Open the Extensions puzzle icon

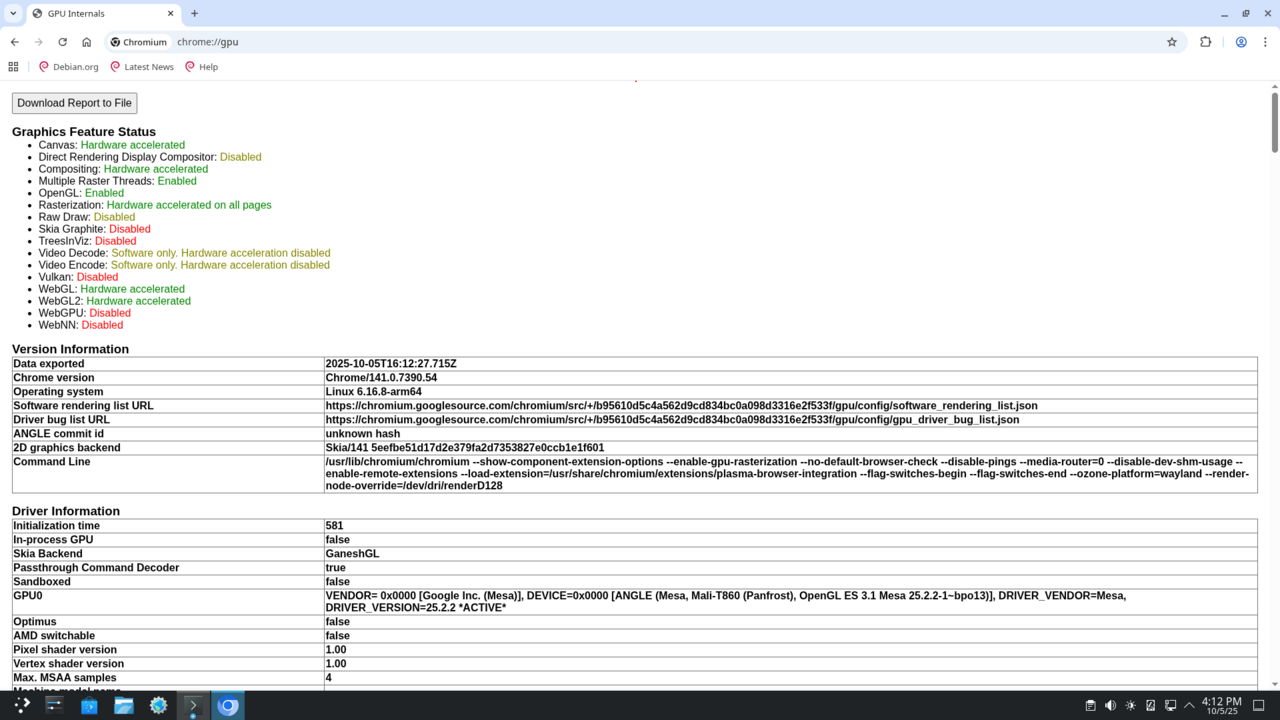[1205, 42]
